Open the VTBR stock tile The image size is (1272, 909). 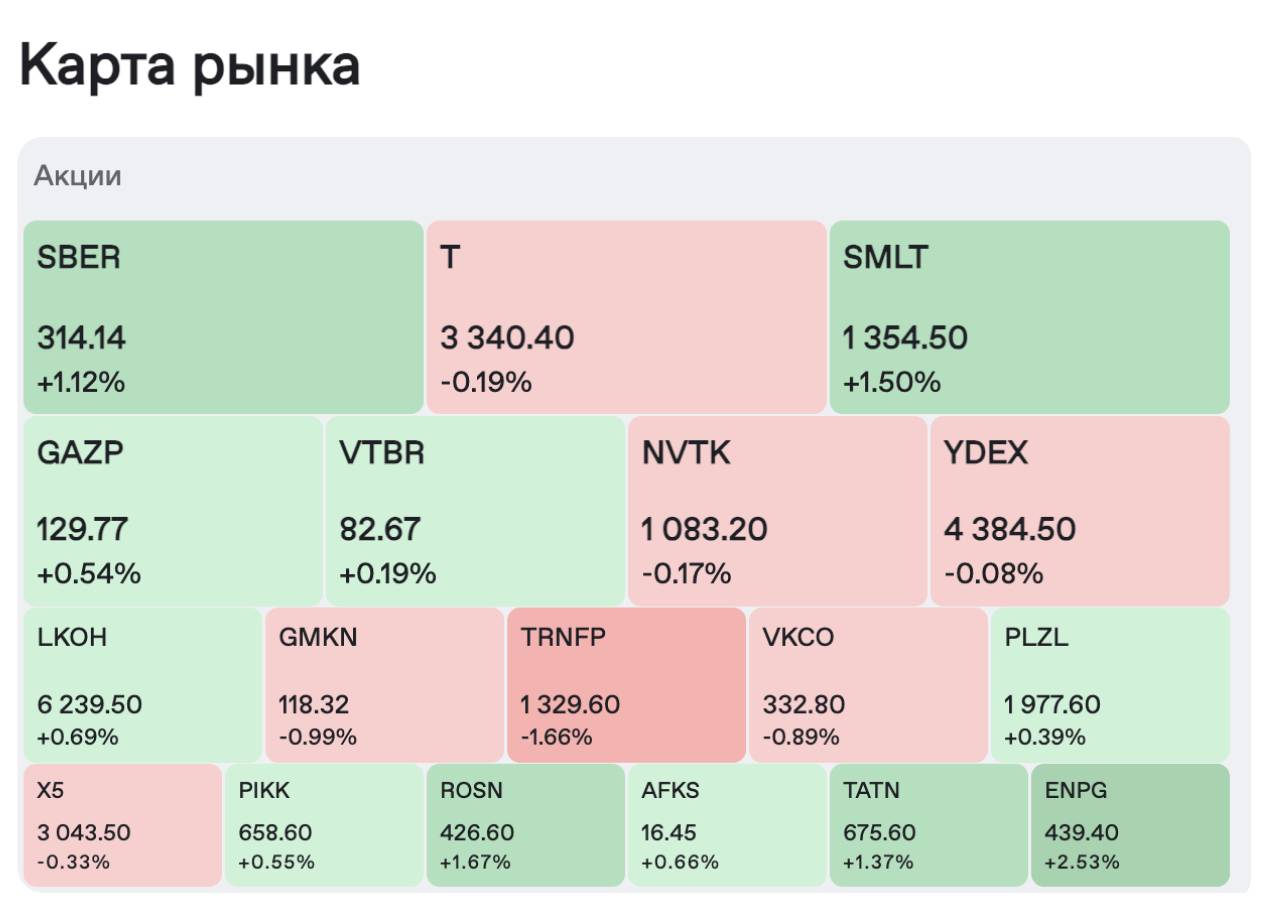(x=475, y=510)
